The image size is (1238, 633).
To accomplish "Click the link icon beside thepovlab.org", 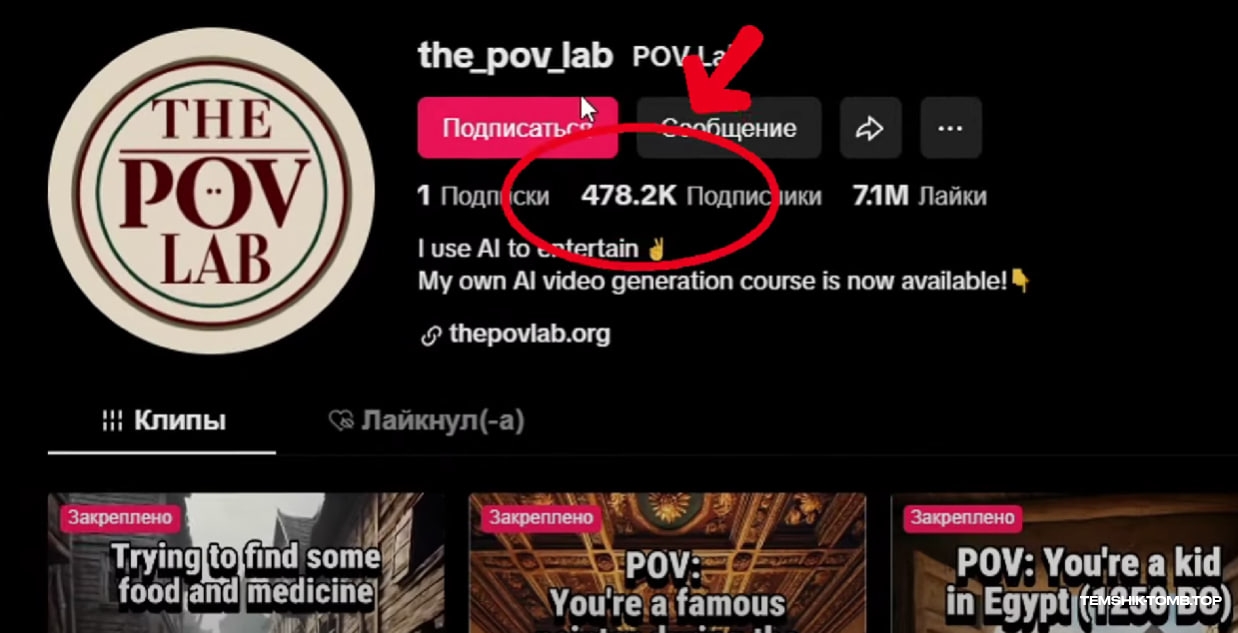I will pos(431,335).
